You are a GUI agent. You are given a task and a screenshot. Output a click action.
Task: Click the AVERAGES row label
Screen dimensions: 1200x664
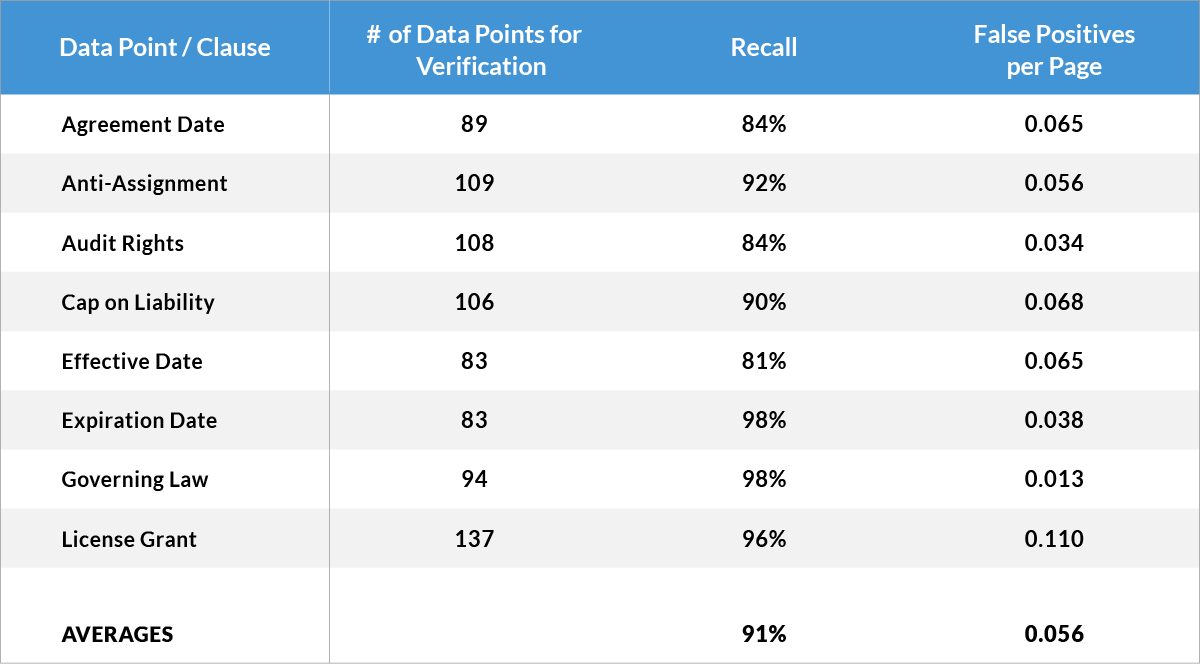click(x=117, y=634)
